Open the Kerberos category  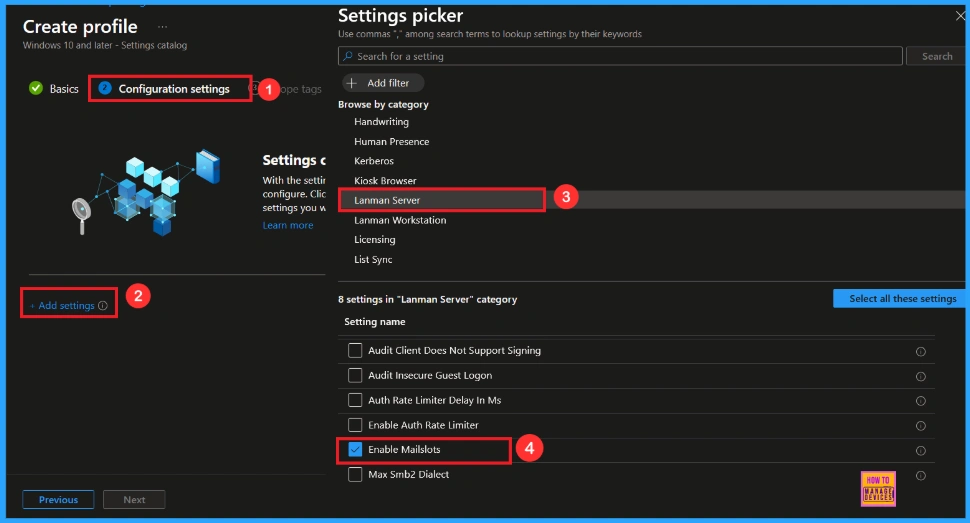374,161
